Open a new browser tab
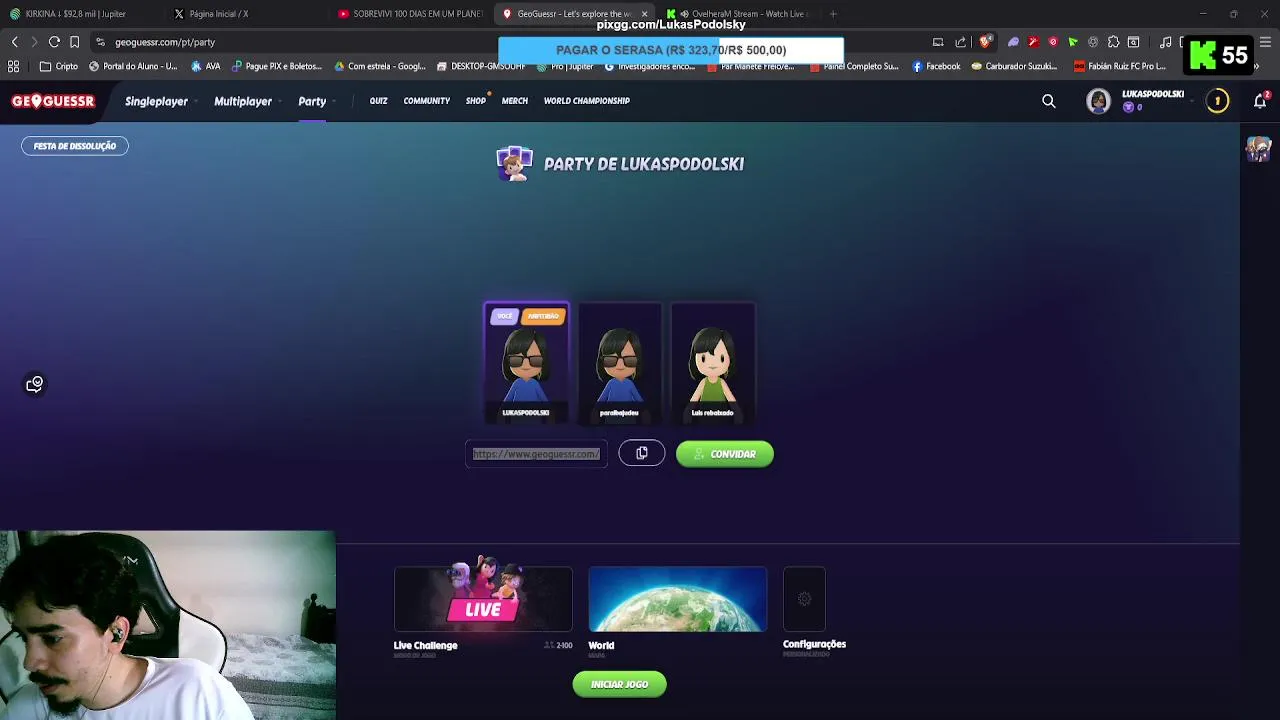Screen dimensions: 1280x720 pyautogui.click(x=833, y=14)
